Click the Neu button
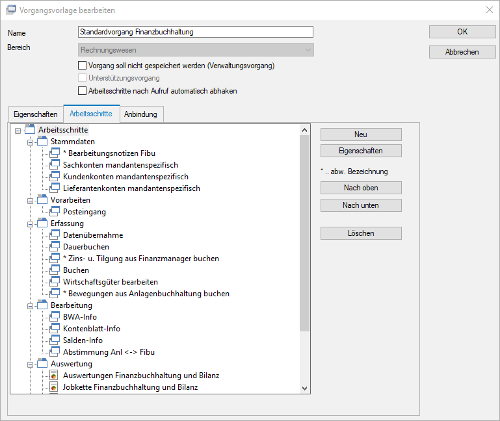The width and height of the screenshot is (500, 421). pos(361,134)
